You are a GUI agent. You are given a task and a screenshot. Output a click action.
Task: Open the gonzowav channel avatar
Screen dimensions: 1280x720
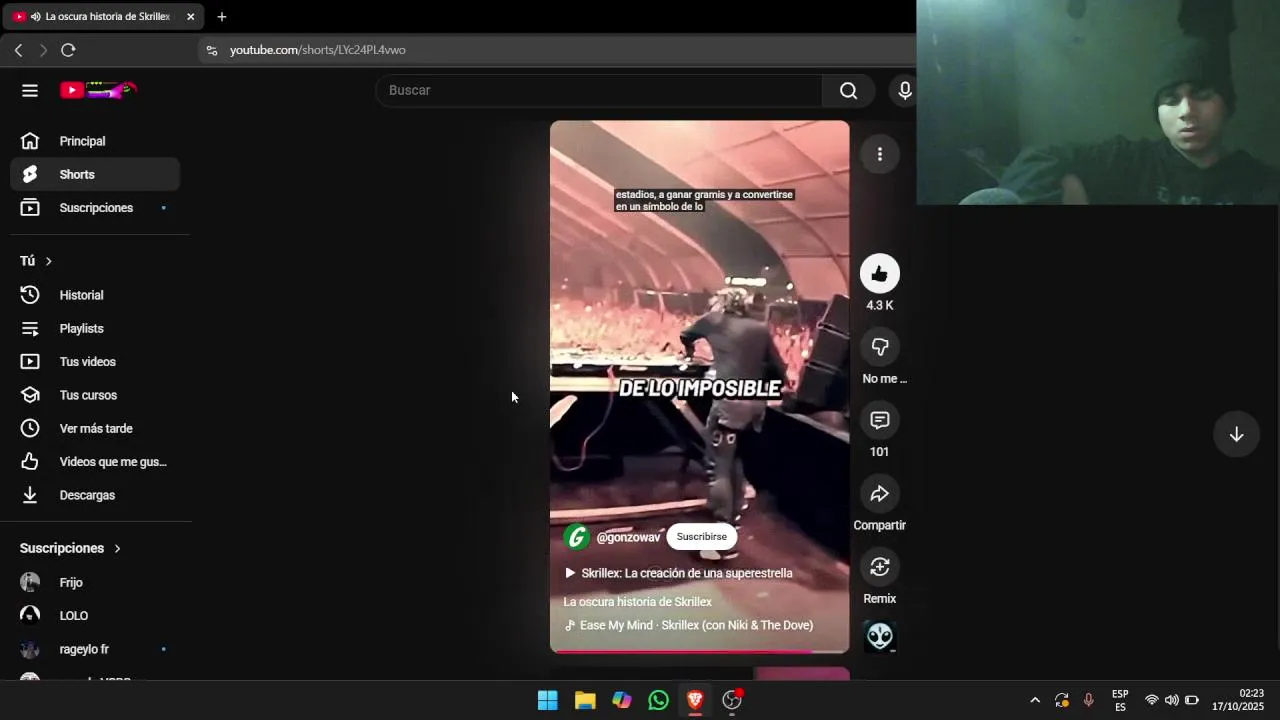pyautogui.click(x=577, y=537)
